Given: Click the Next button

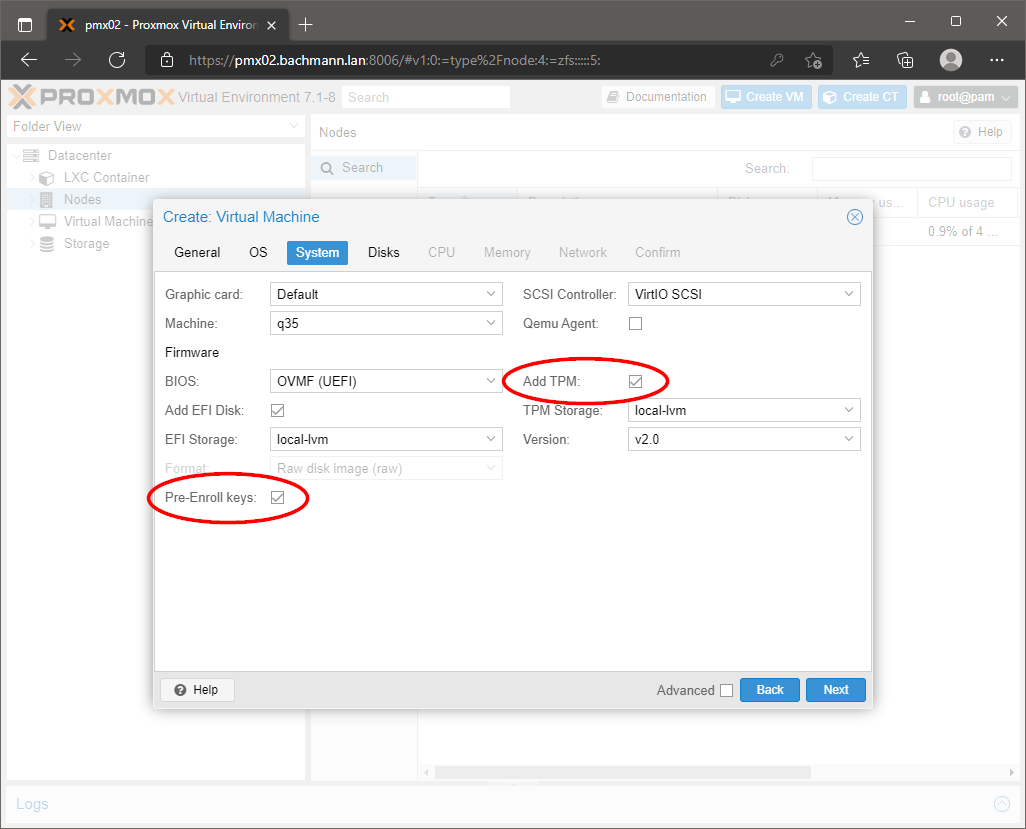Looking at the screenshot, I should 836,690.
